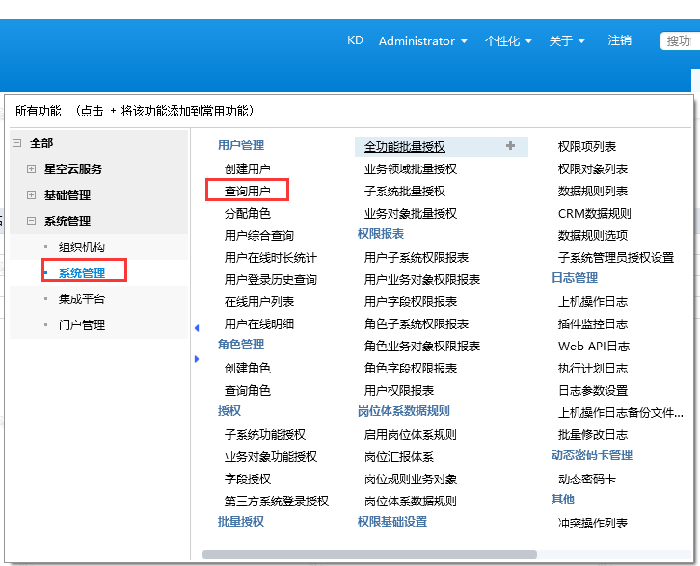This screenshot has height=566, width=700.
Task: Select 组织机构 in the left tree
Action: point(82,247)
